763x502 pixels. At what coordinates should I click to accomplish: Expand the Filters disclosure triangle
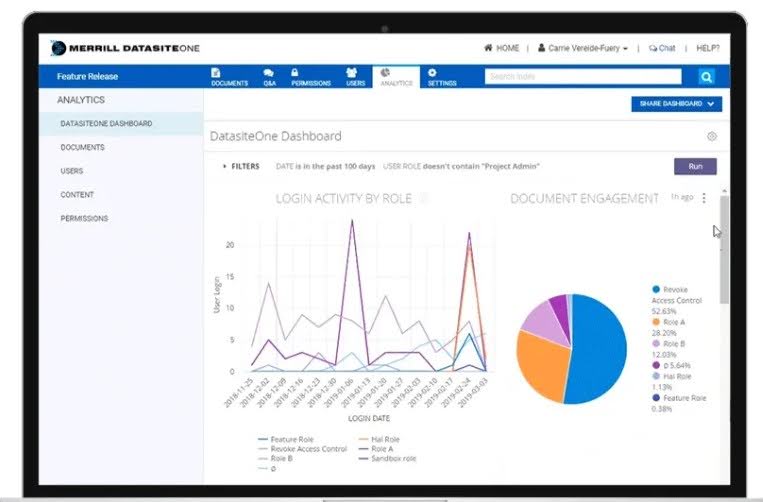tap(224, 166)
